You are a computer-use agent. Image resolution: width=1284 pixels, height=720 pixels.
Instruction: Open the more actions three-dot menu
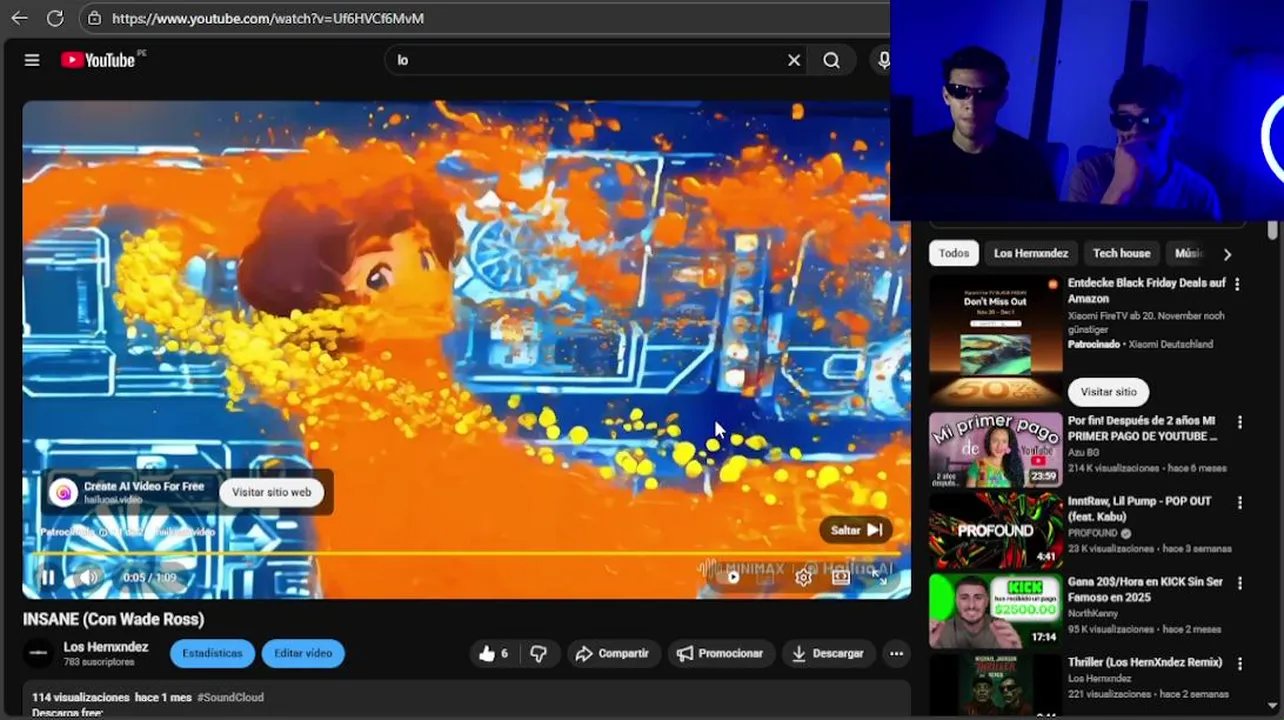[896, 653]
